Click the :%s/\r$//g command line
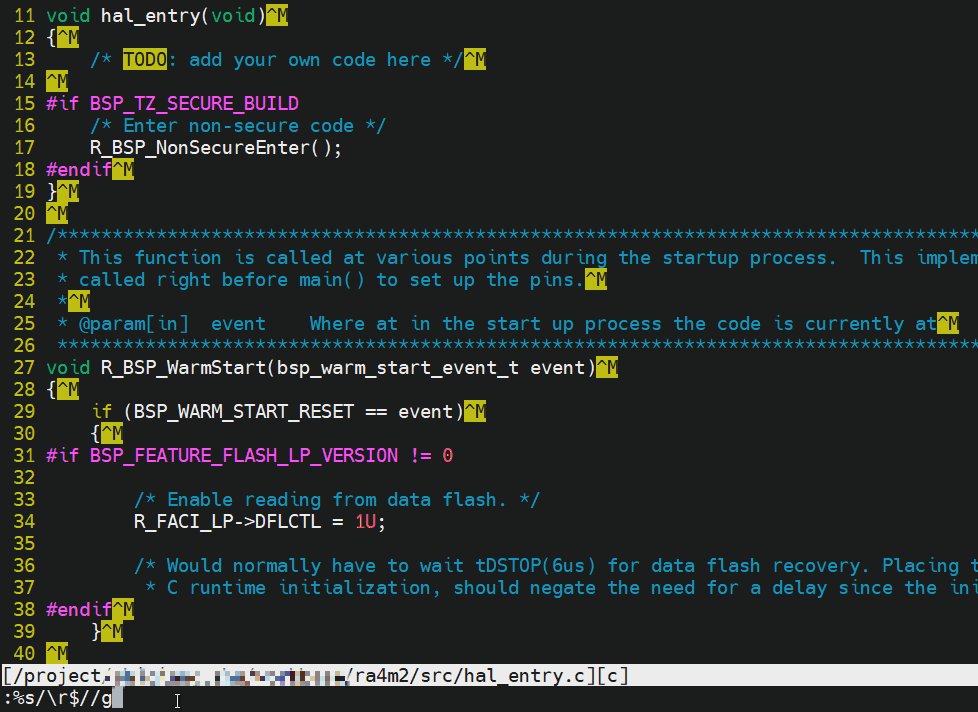Screen dimensions: 978x712 (57, 699)
